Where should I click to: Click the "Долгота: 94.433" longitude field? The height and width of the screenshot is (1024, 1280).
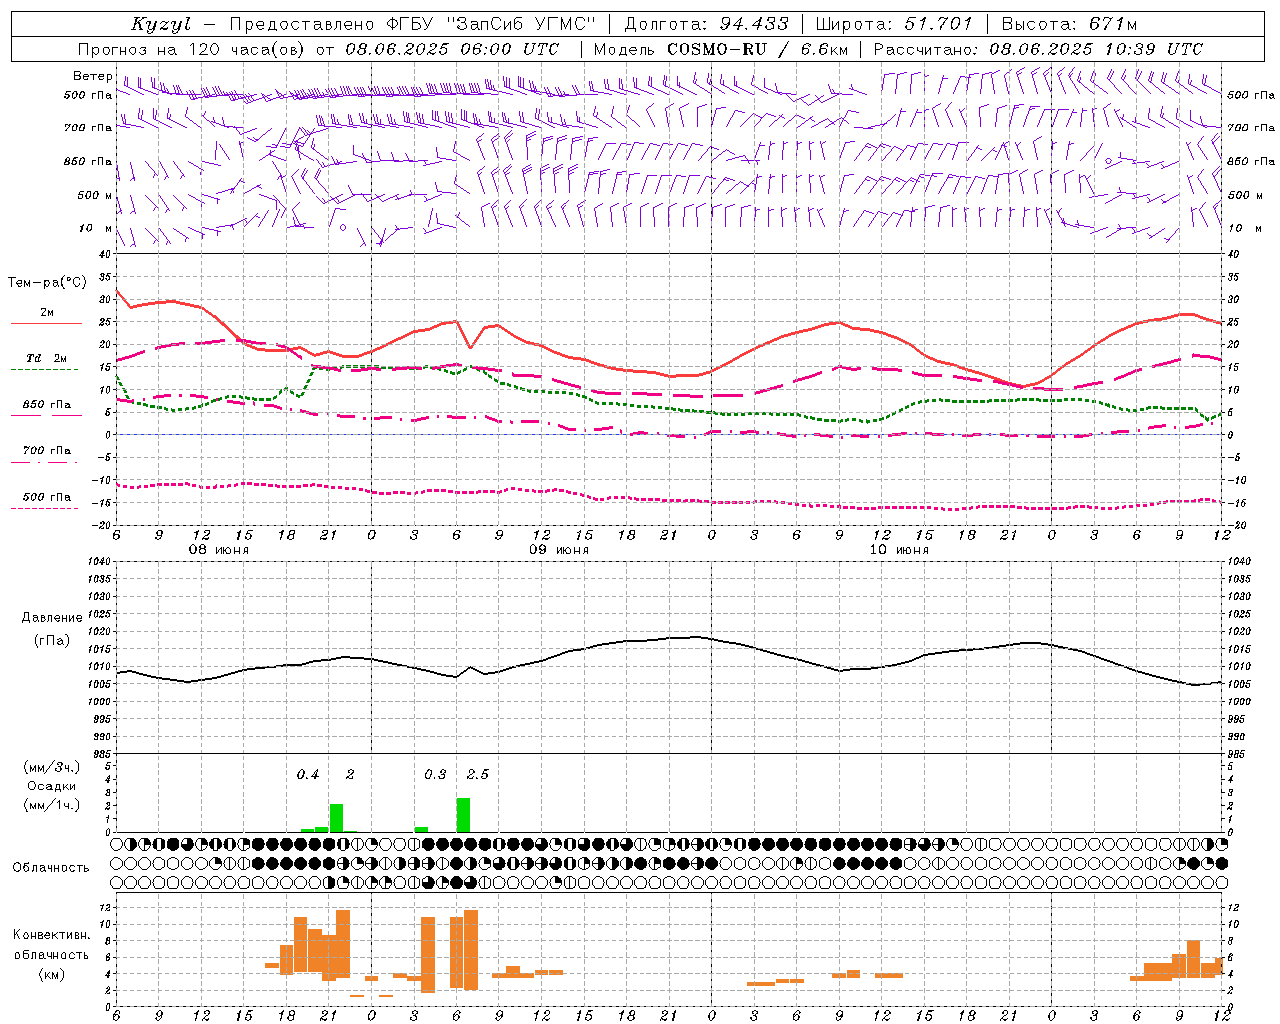point(707,24)
